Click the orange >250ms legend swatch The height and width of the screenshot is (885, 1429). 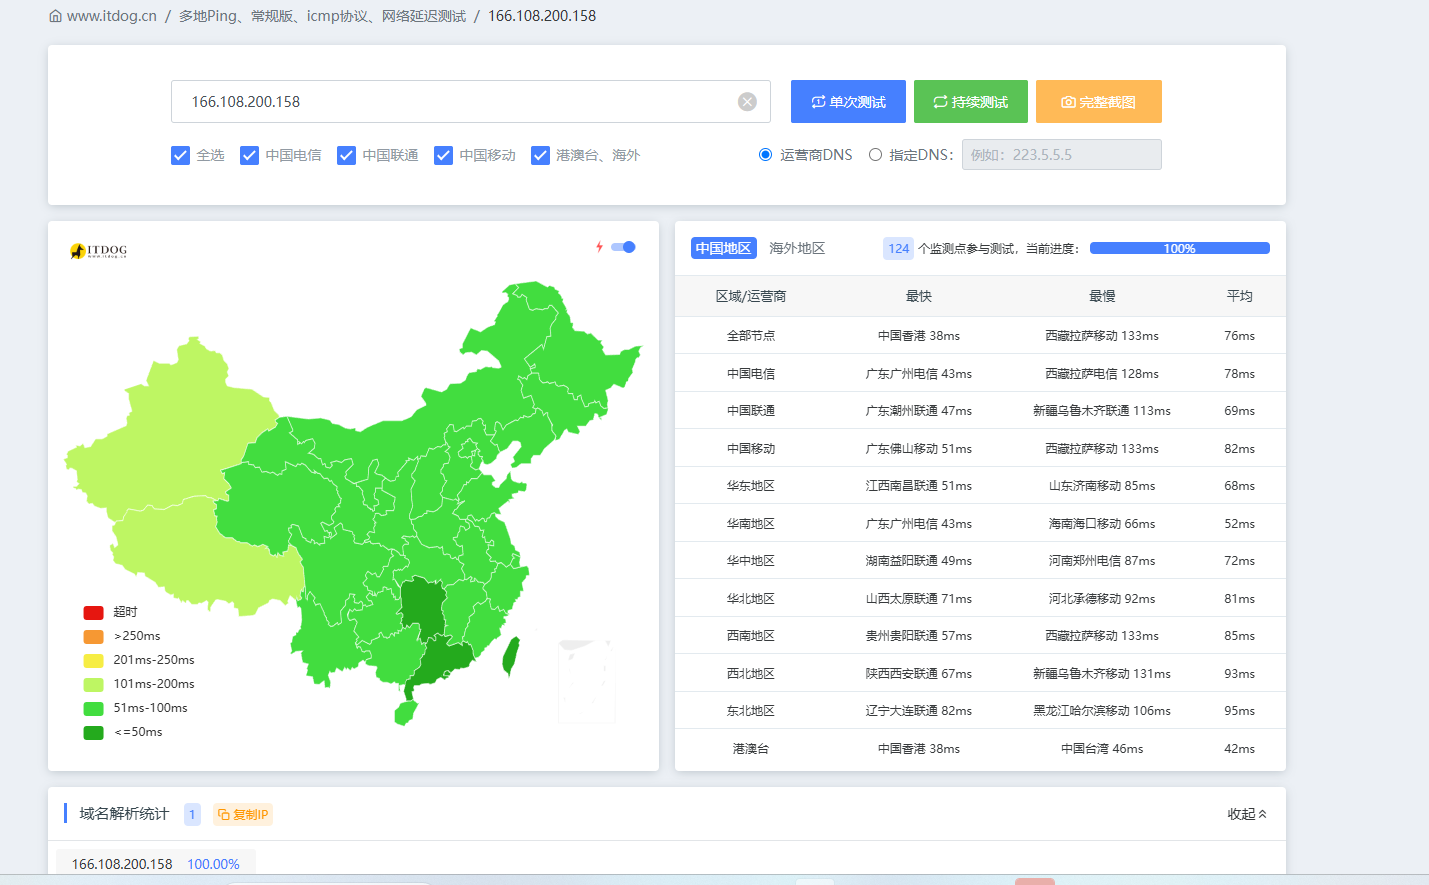[93, 636]
